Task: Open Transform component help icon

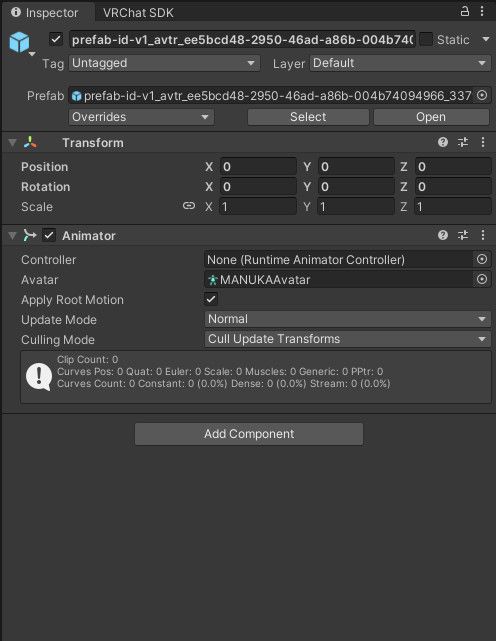Action: pyautogui.click(x=443, y=142)
